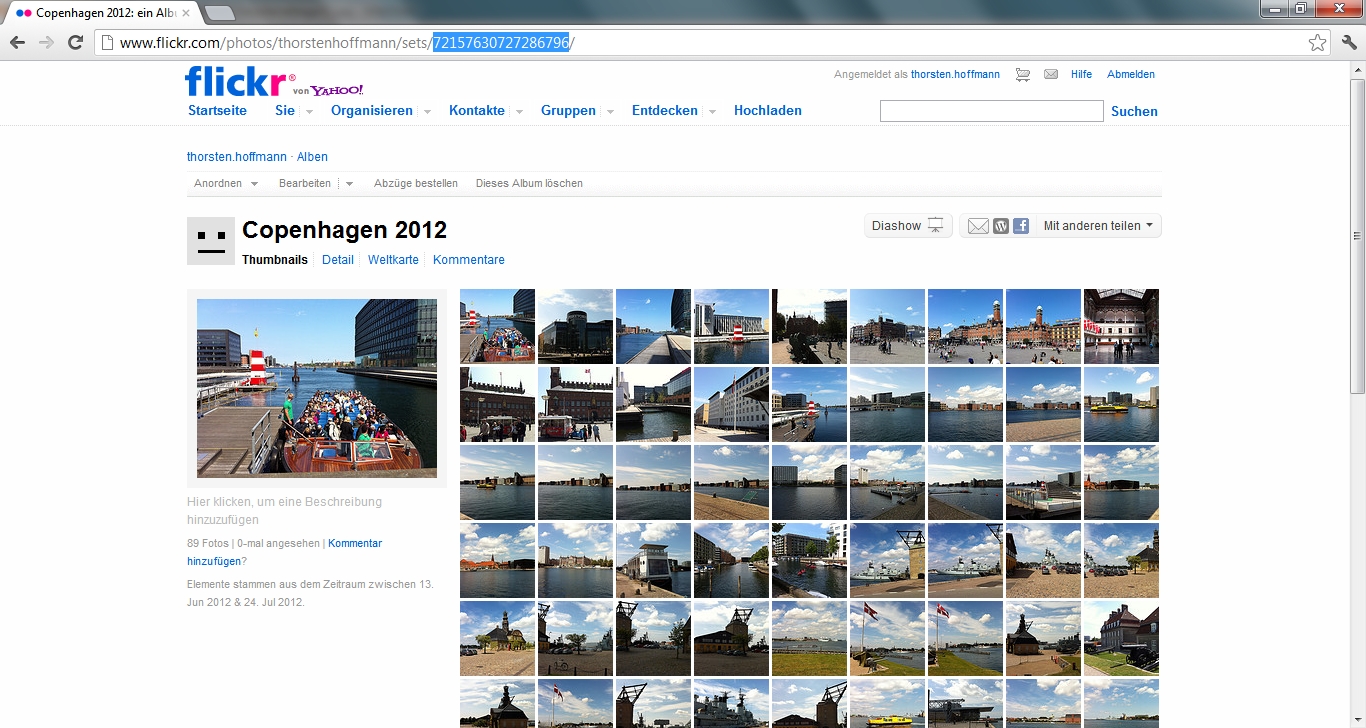Expand the arrow next to Bearbeiten
1366x728 pixels.
(349, 184)
